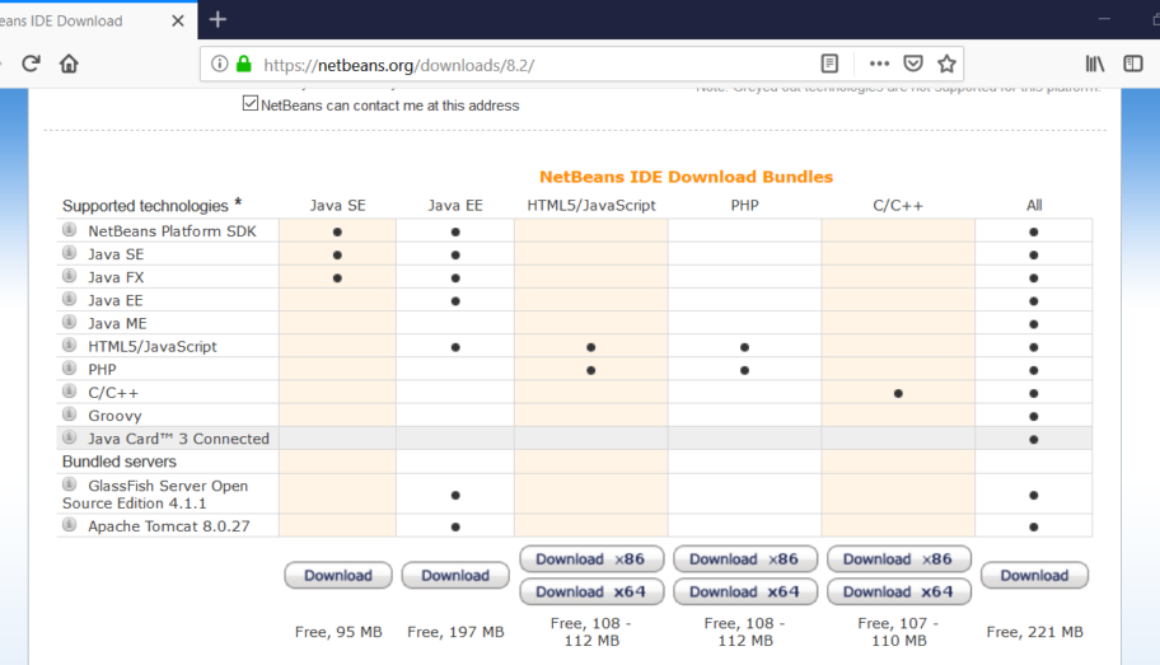The height and width of the screenshot is (665, 1160).
Task: Show sidebars icon in toolbar
Action: [1133, 64]
